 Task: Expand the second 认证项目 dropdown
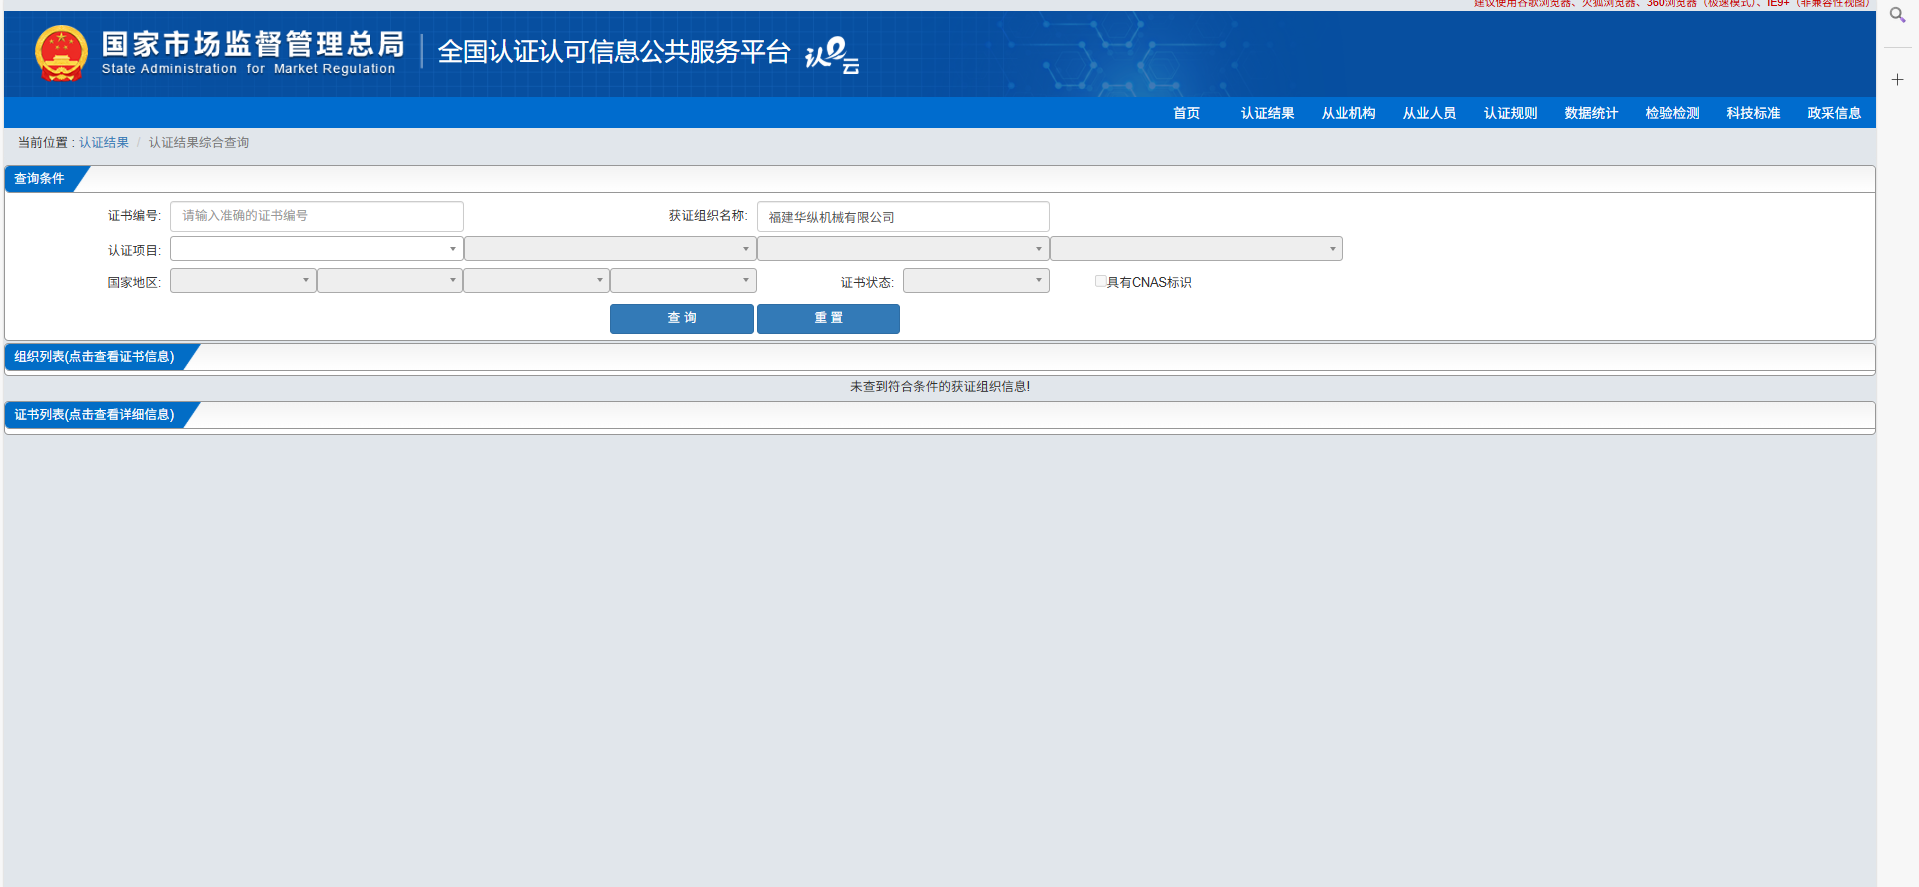pyautogui.click(x=610, y=249)
